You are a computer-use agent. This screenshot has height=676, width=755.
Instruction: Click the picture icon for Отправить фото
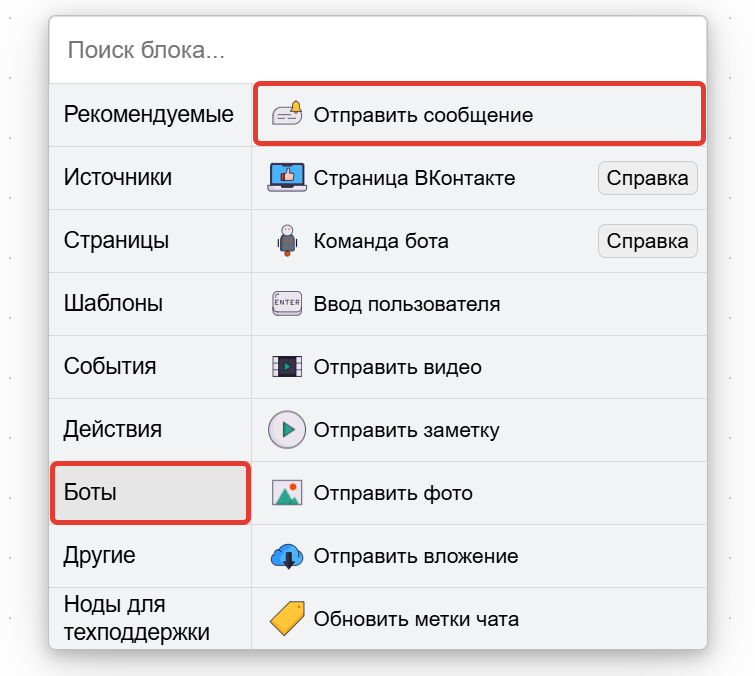coord(287,493)
